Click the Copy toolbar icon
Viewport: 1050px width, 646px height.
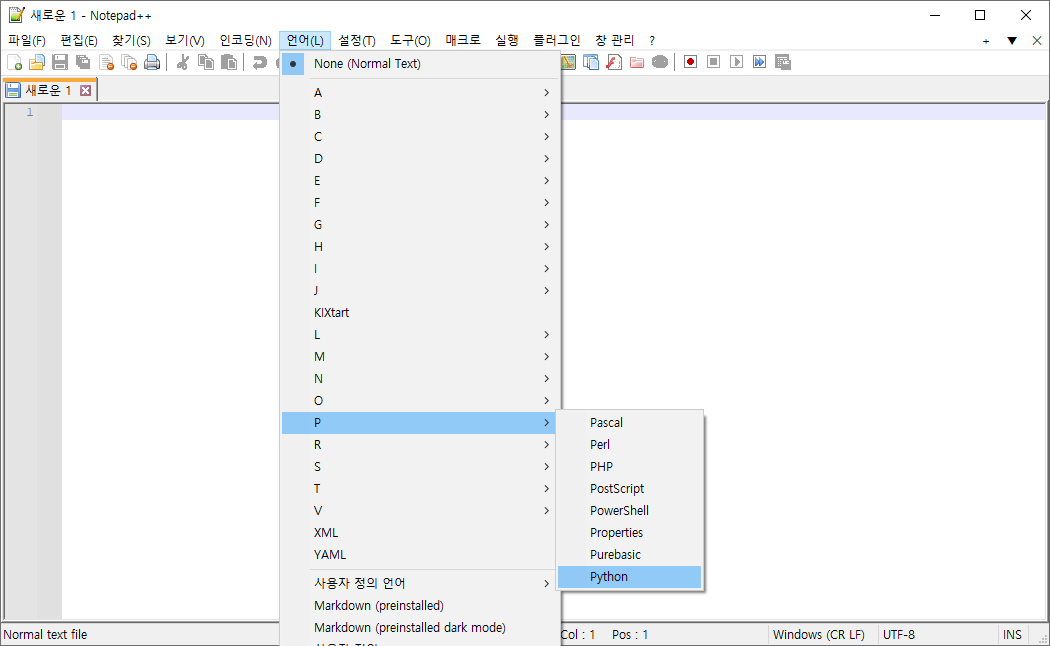click(x=206, y=62)
